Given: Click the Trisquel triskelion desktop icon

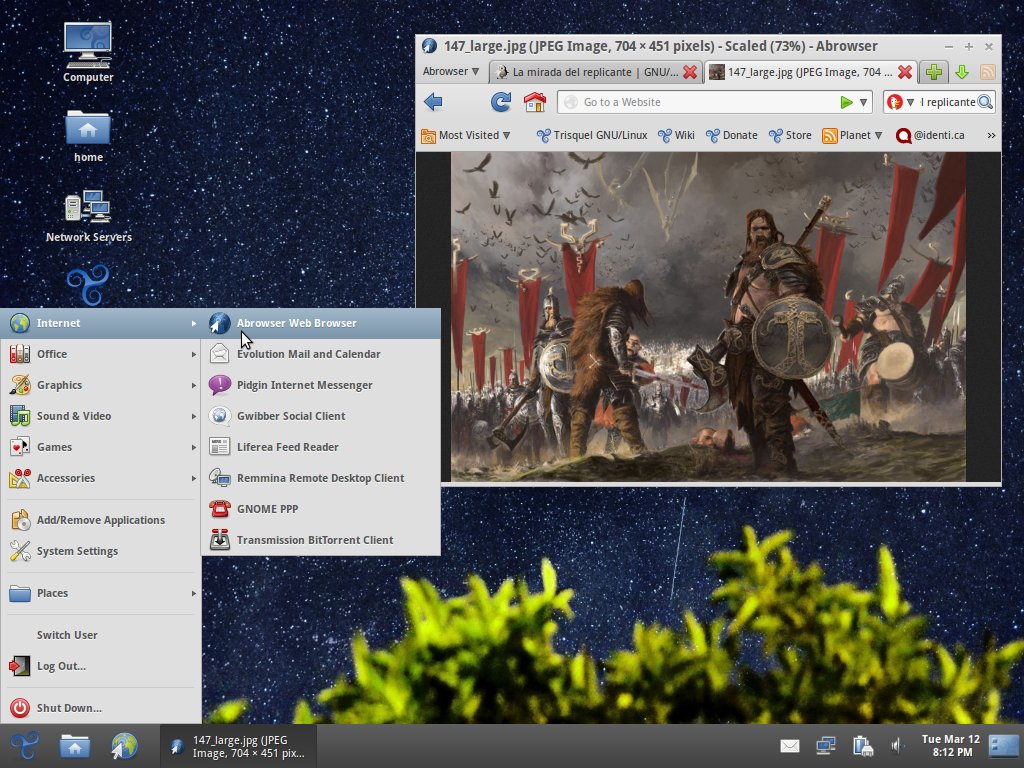Looking at the screenshot, I should click(88, 285).
